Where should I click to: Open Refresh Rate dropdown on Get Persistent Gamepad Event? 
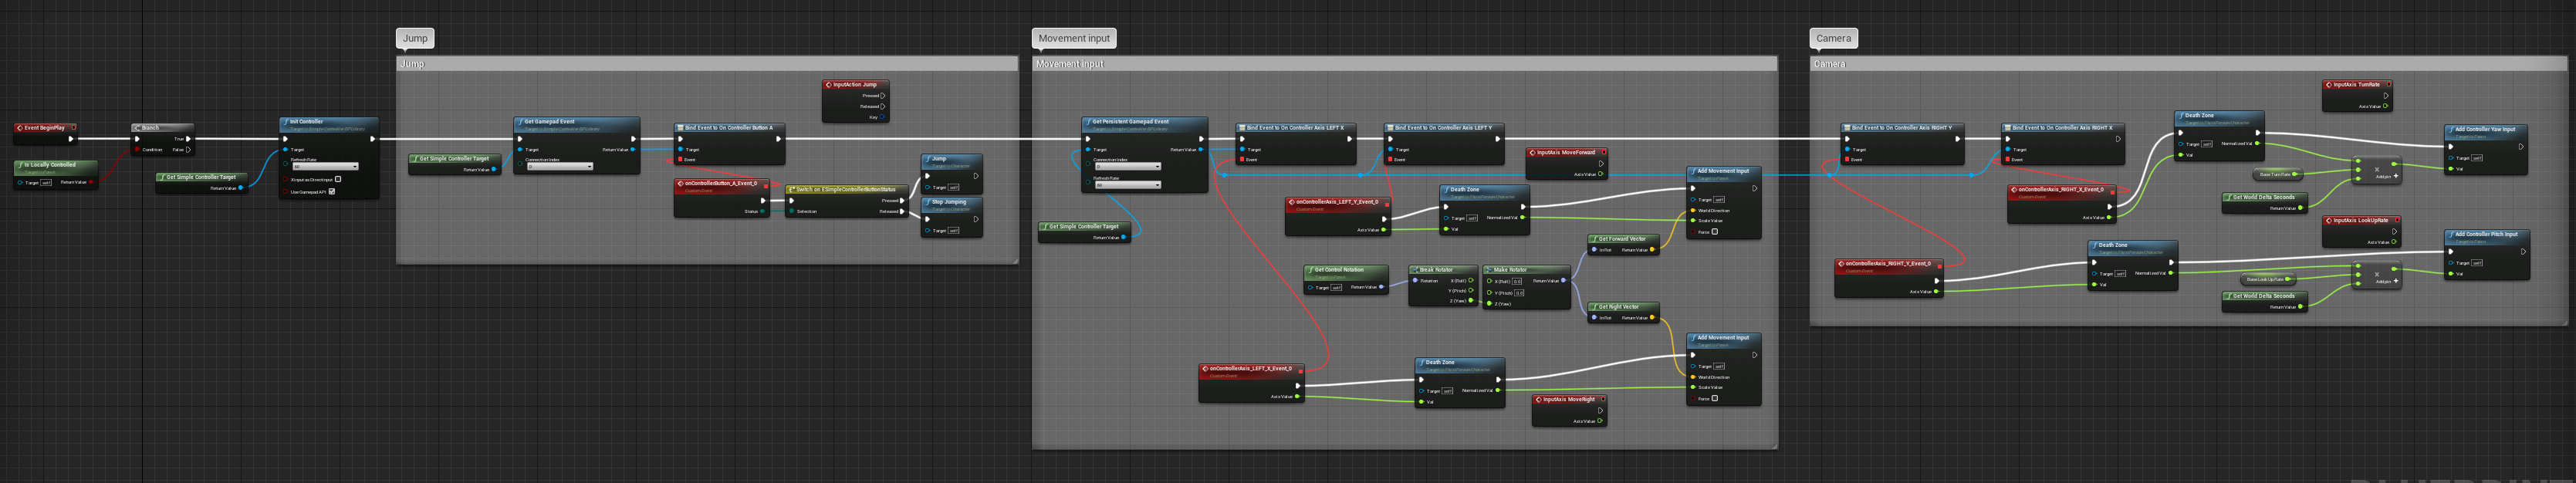coord(1127,185)
